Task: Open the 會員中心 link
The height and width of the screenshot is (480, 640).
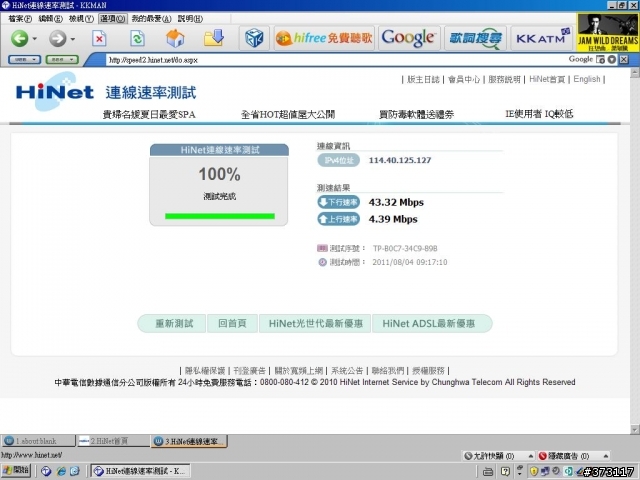Action: (464, 79)
